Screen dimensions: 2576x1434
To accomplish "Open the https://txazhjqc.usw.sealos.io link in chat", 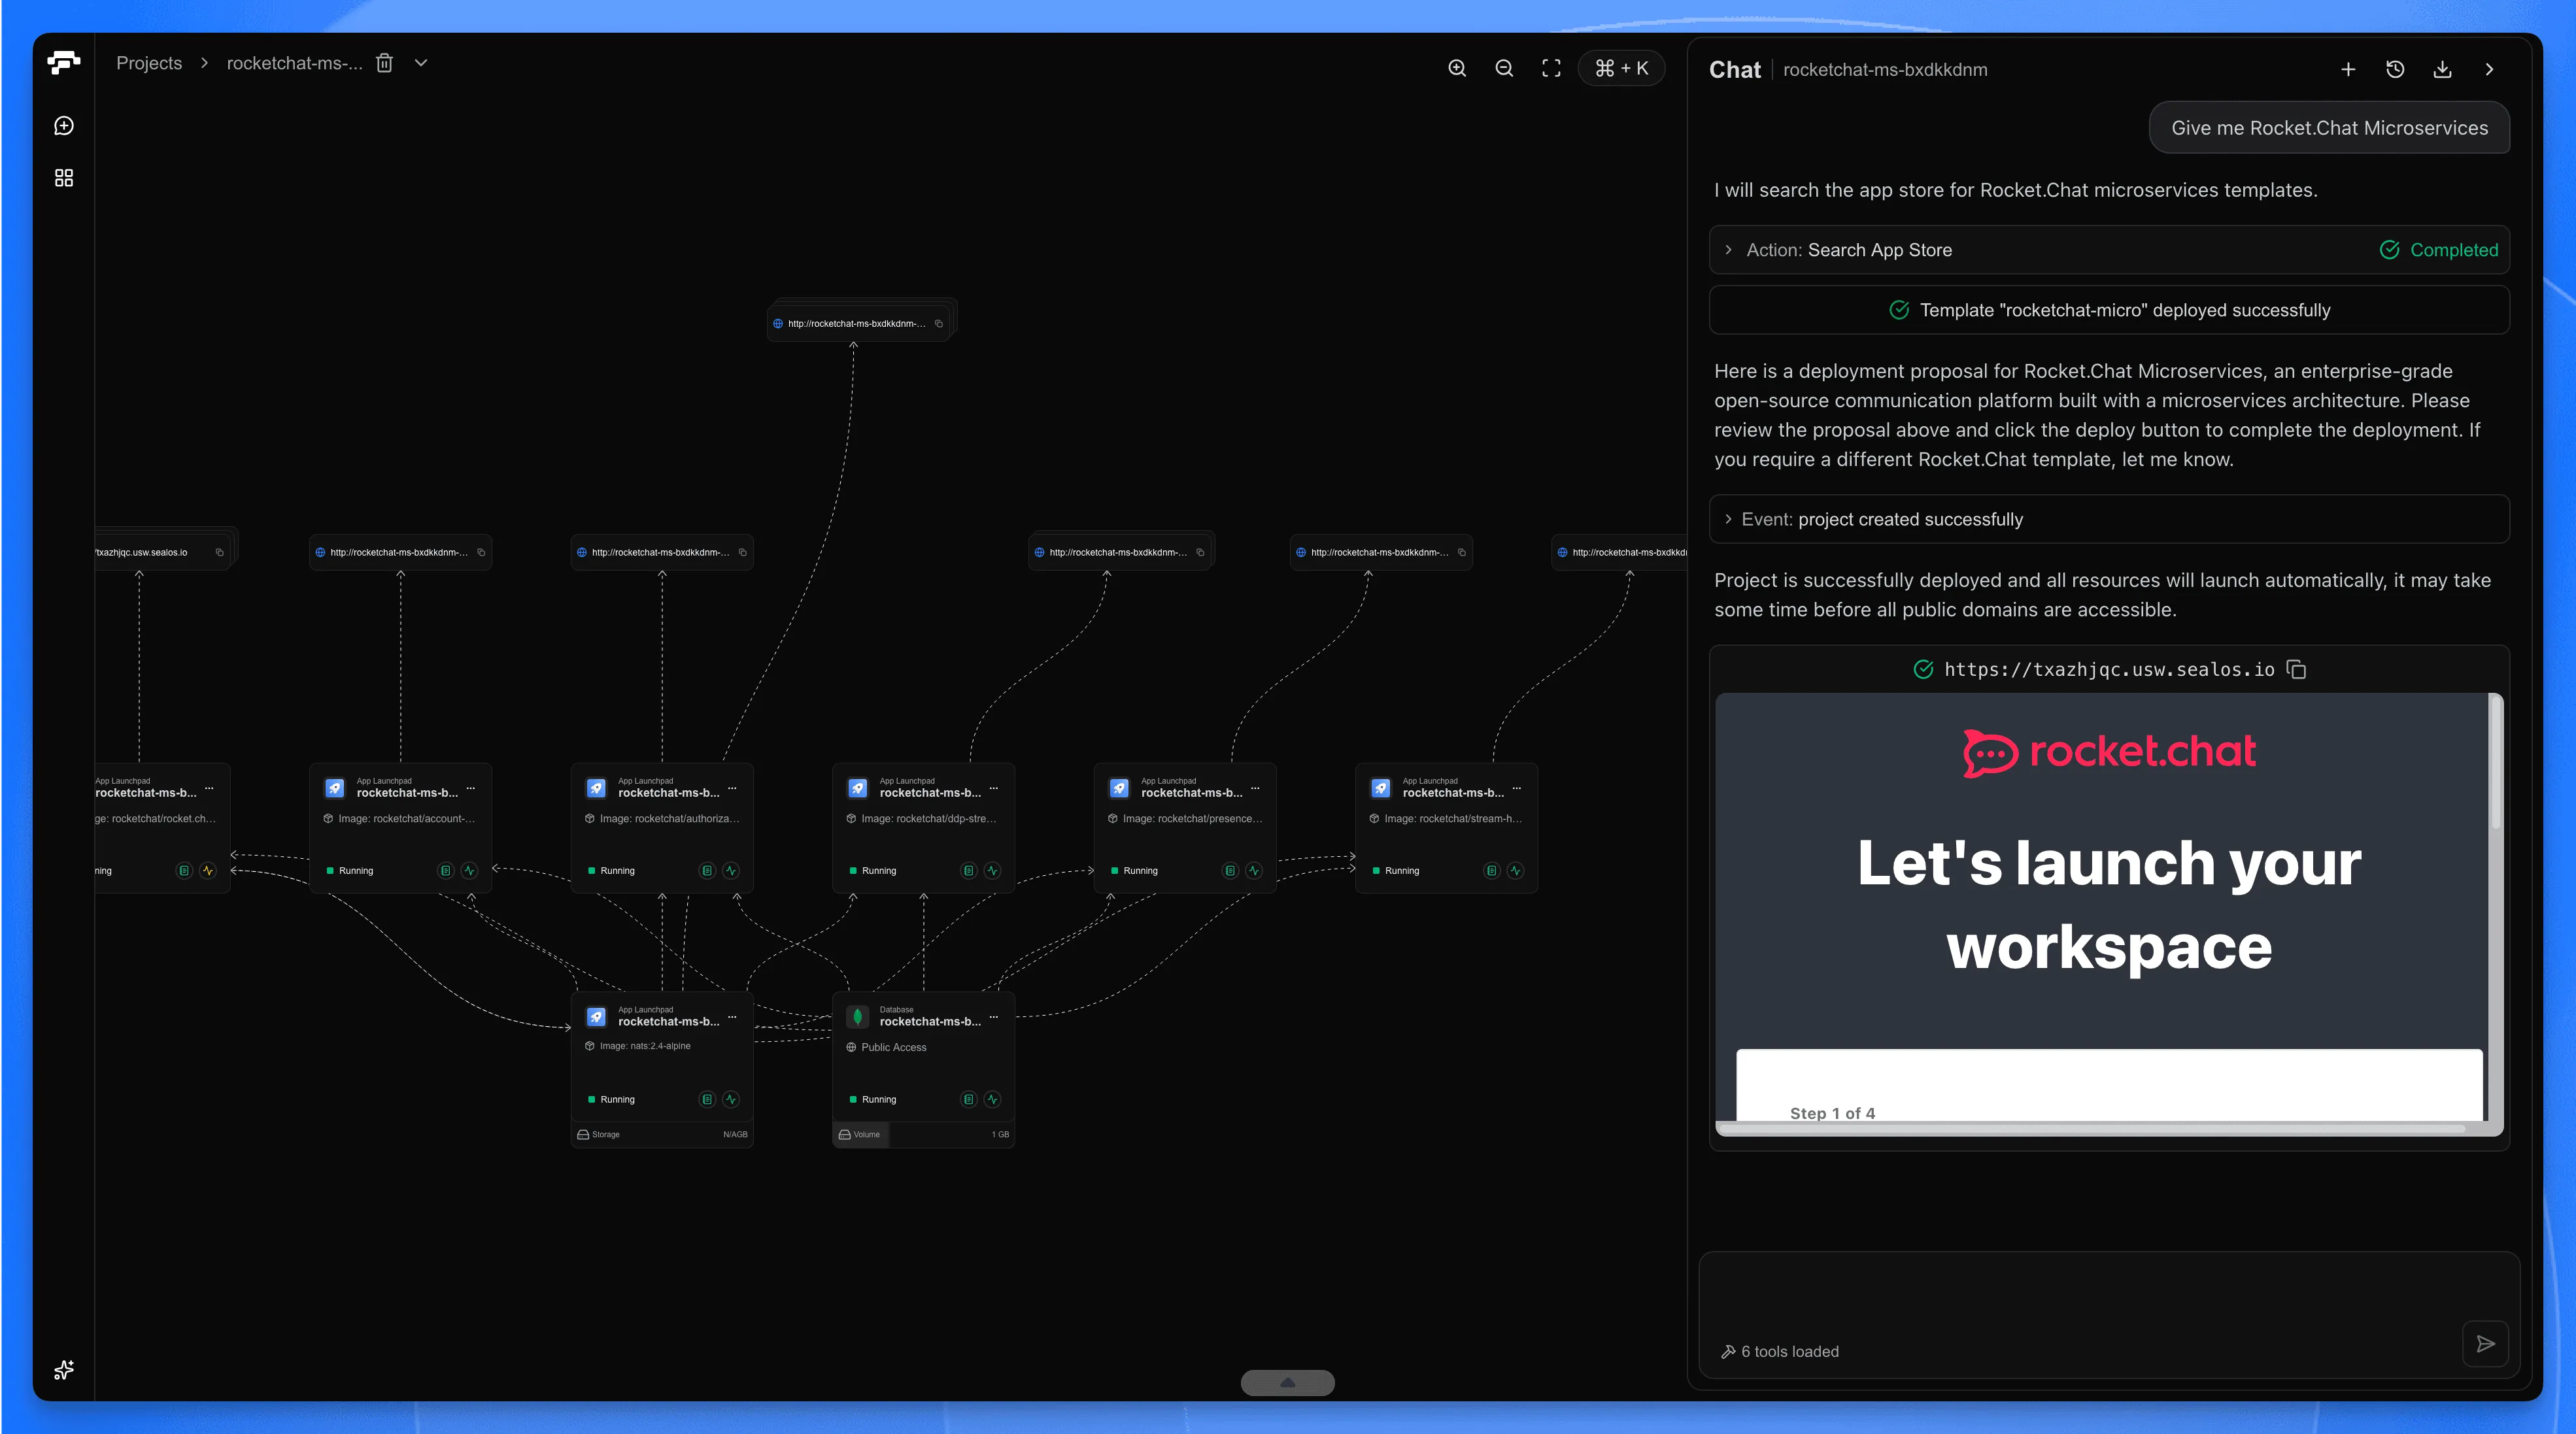I will pos(2109,670).
